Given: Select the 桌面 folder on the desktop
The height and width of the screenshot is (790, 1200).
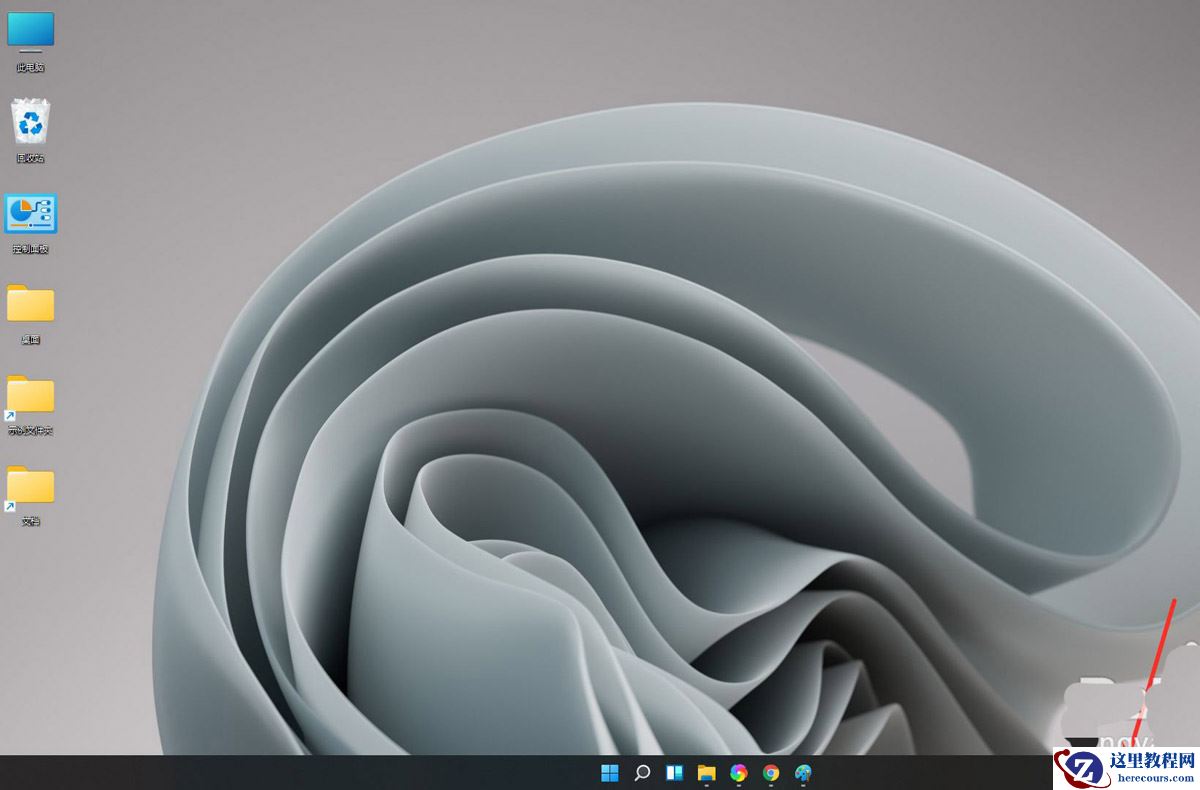Looking at the screenshot, I should [x=30, y=305].
